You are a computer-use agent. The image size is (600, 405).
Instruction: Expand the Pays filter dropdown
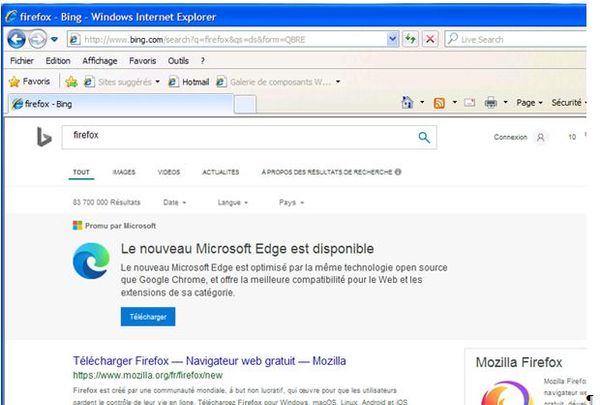point(291,202)
